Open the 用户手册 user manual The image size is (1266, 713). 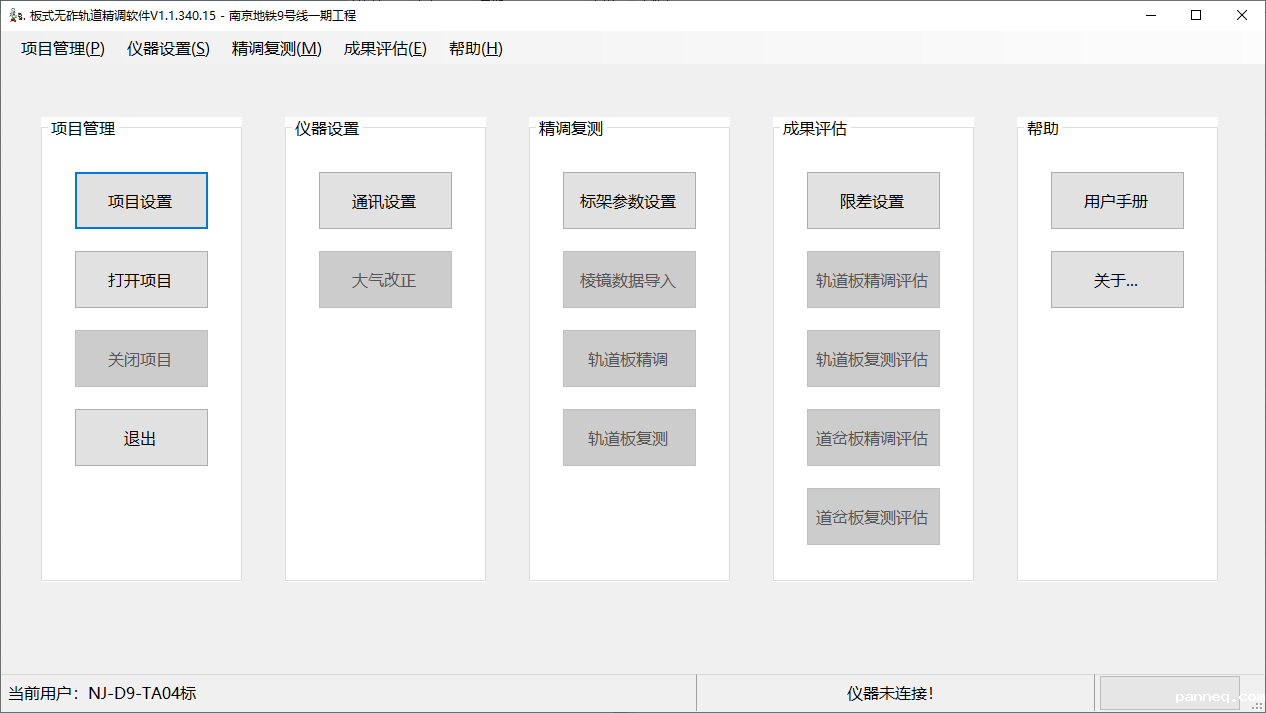pos(1117,201)
